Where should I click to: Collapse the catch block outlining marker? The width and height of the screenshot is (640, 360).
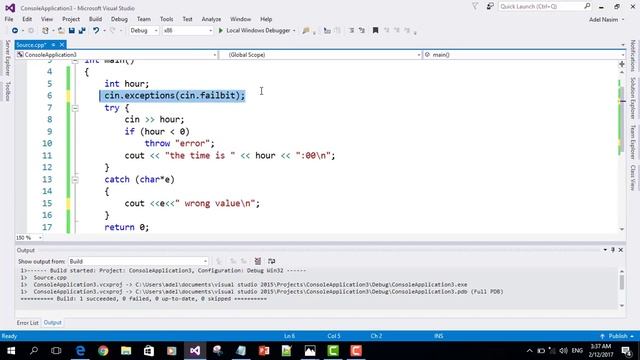(75, 179)
